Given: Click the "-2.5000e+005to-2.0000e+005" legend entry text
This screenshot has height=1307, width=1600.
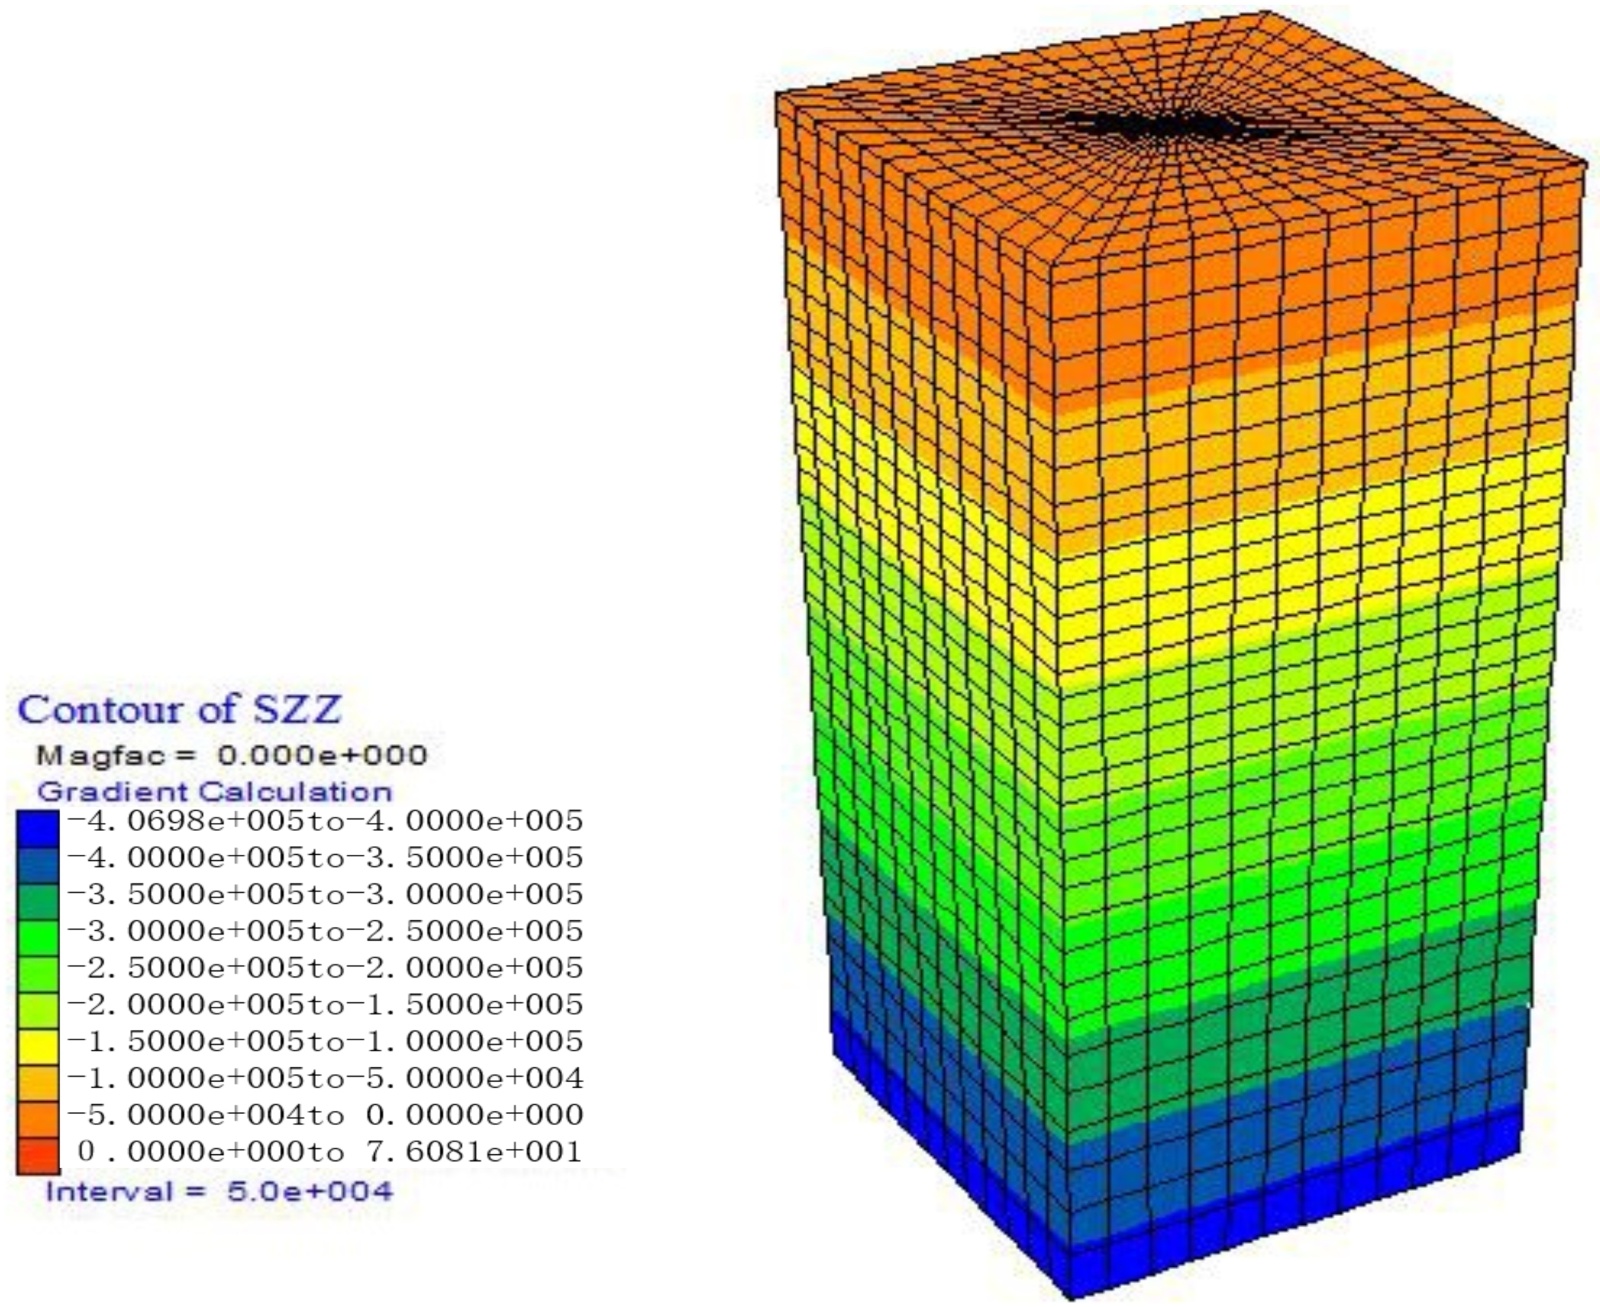Looking at the screenshot, I should (325, 967).
